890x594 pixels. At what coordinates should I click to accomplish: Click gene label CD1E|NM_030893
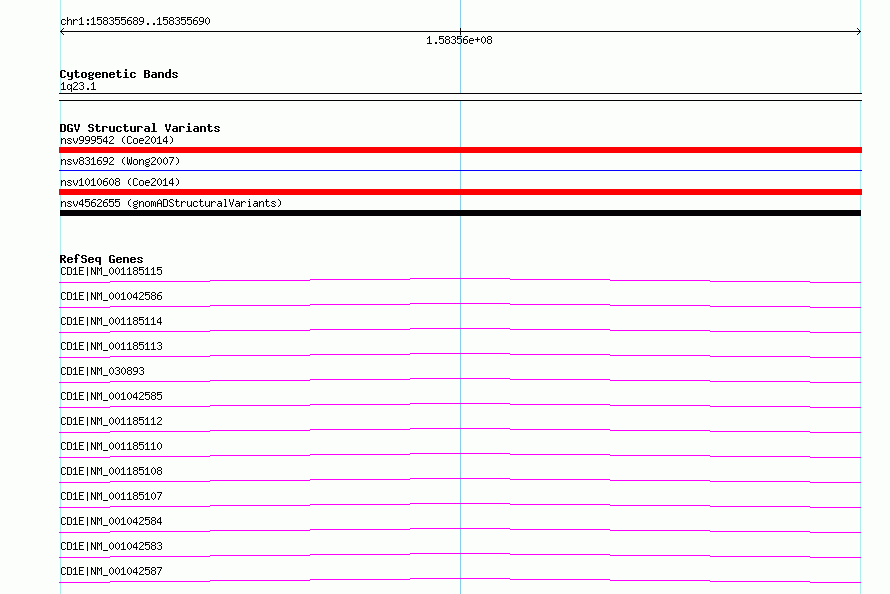click(x=102, y=371)
